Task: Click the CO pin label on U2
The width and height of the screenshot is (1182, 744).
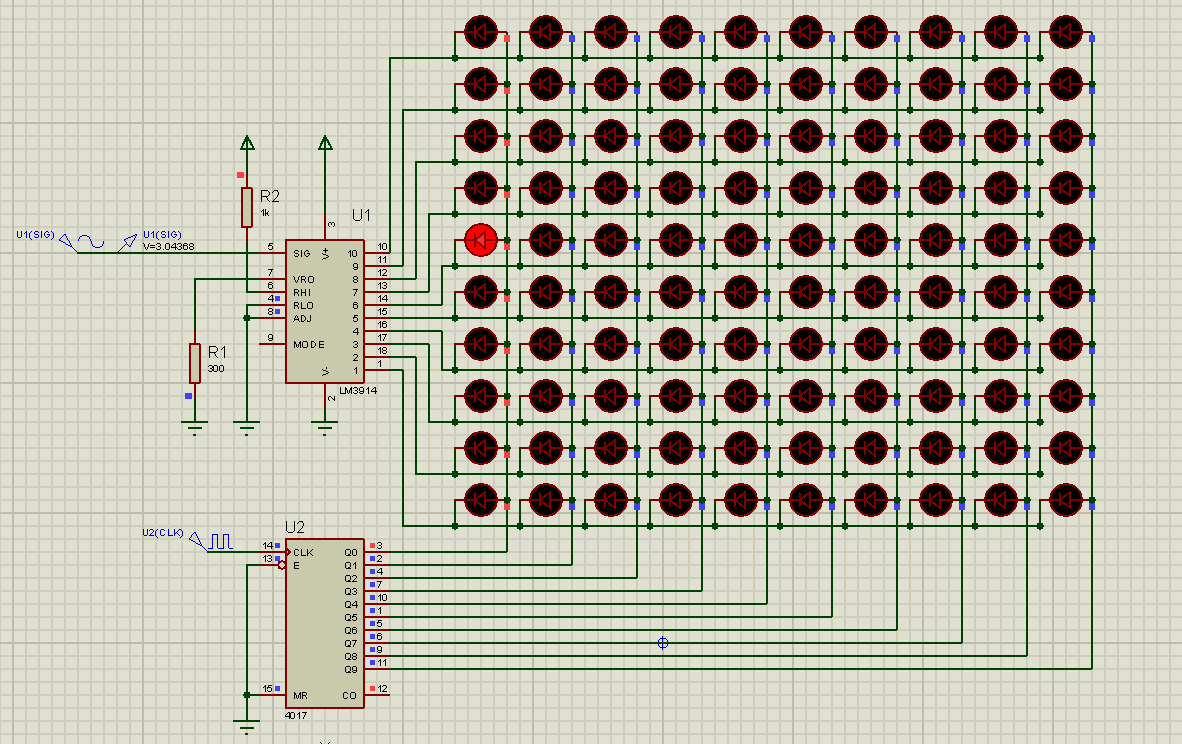Action: click(x=349, y=696)
